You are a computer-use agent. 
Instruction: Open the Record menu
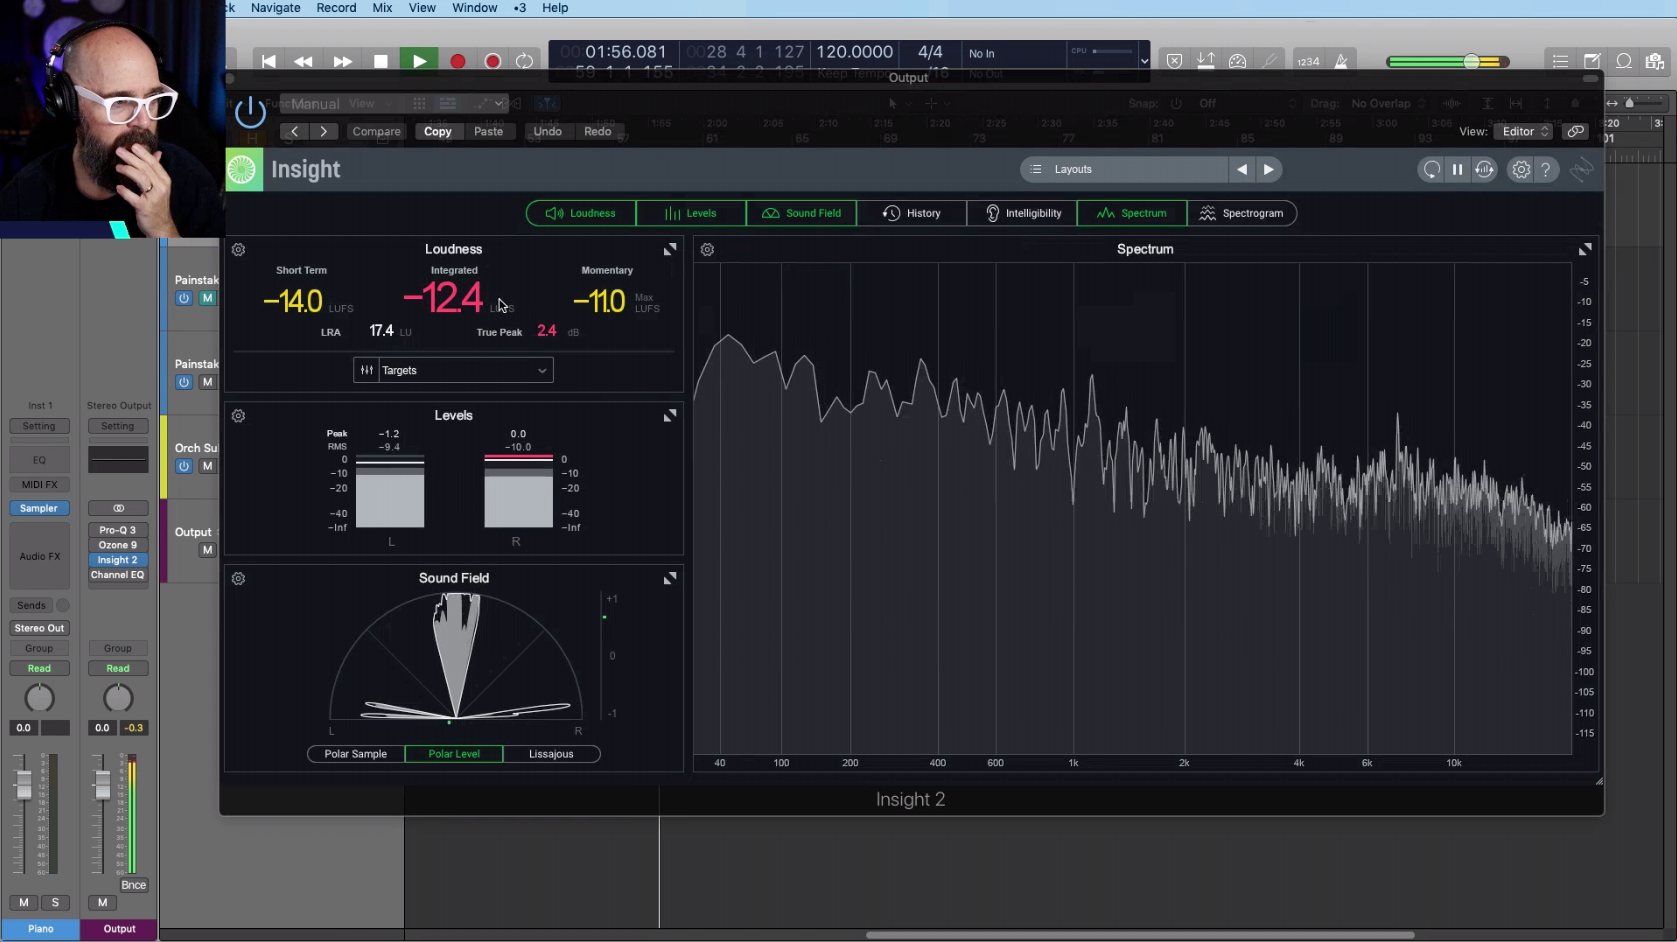pos(336,8)
